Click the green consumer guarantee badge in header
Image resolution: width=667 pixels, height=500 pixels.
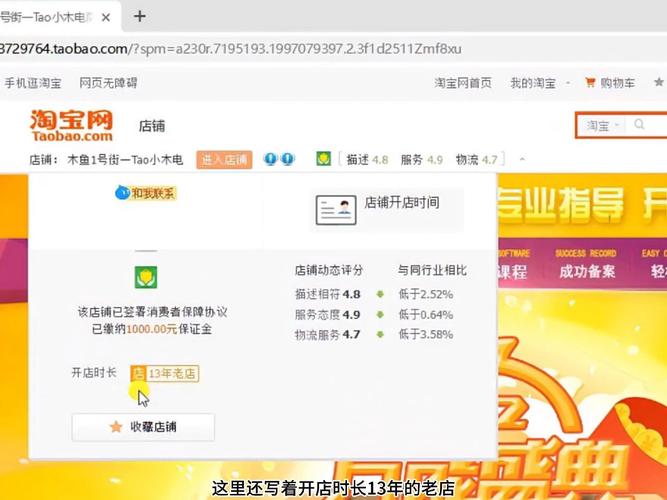coord(324,159)
